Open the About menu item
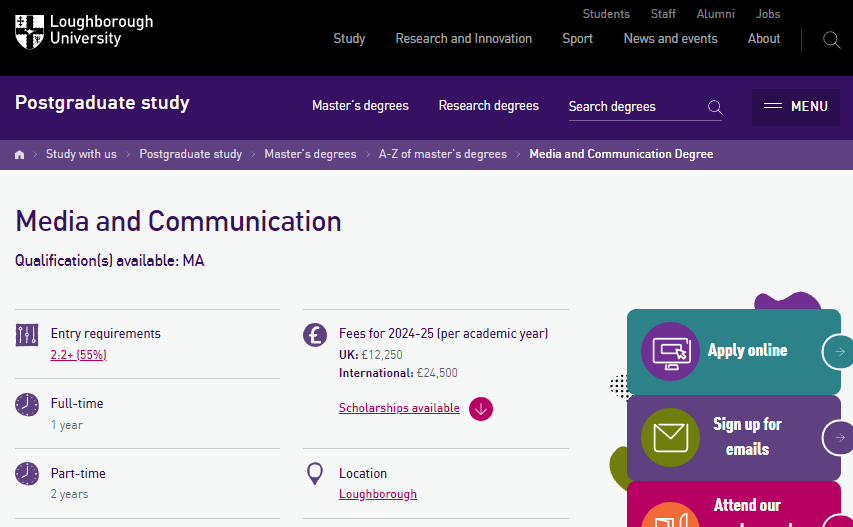 [x=764, y=39]
